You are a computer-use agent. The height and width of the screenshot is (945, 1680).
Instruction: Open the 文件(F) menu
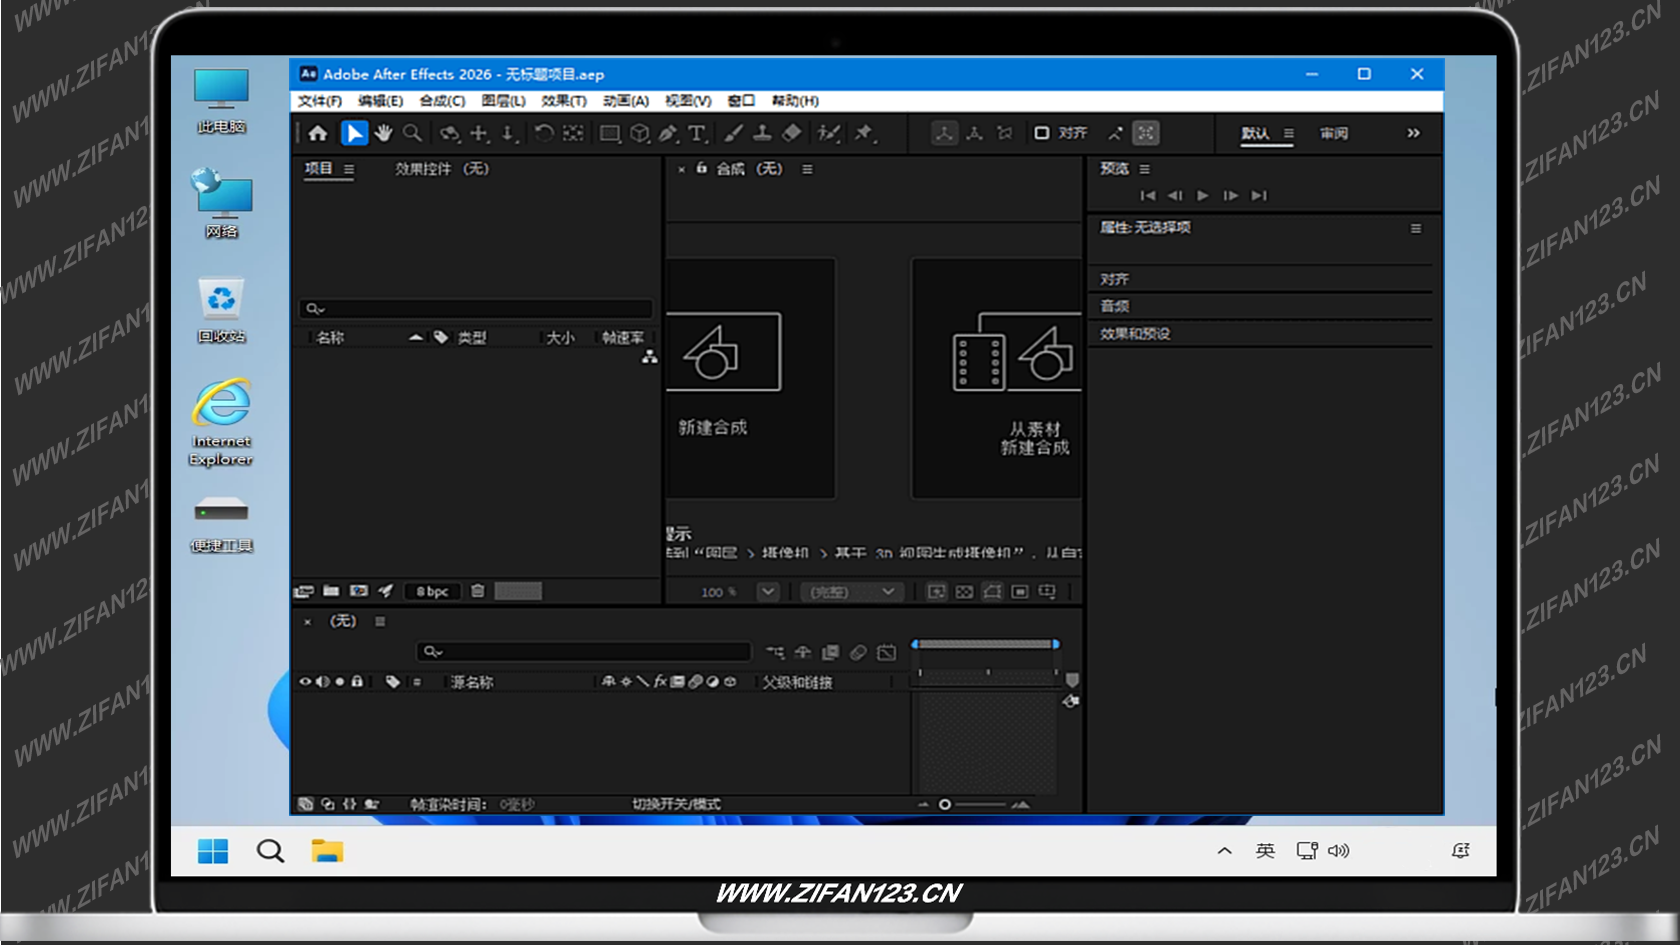(x=319, y=101)
